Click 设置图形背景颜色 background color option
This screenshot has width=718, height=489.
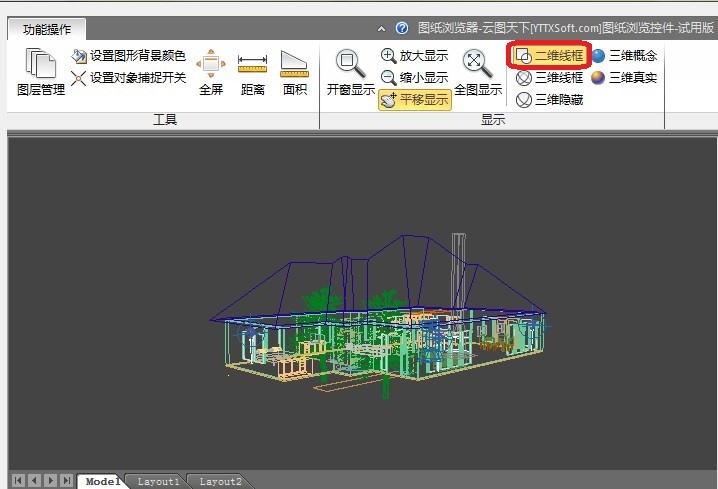tap(128, 56)
